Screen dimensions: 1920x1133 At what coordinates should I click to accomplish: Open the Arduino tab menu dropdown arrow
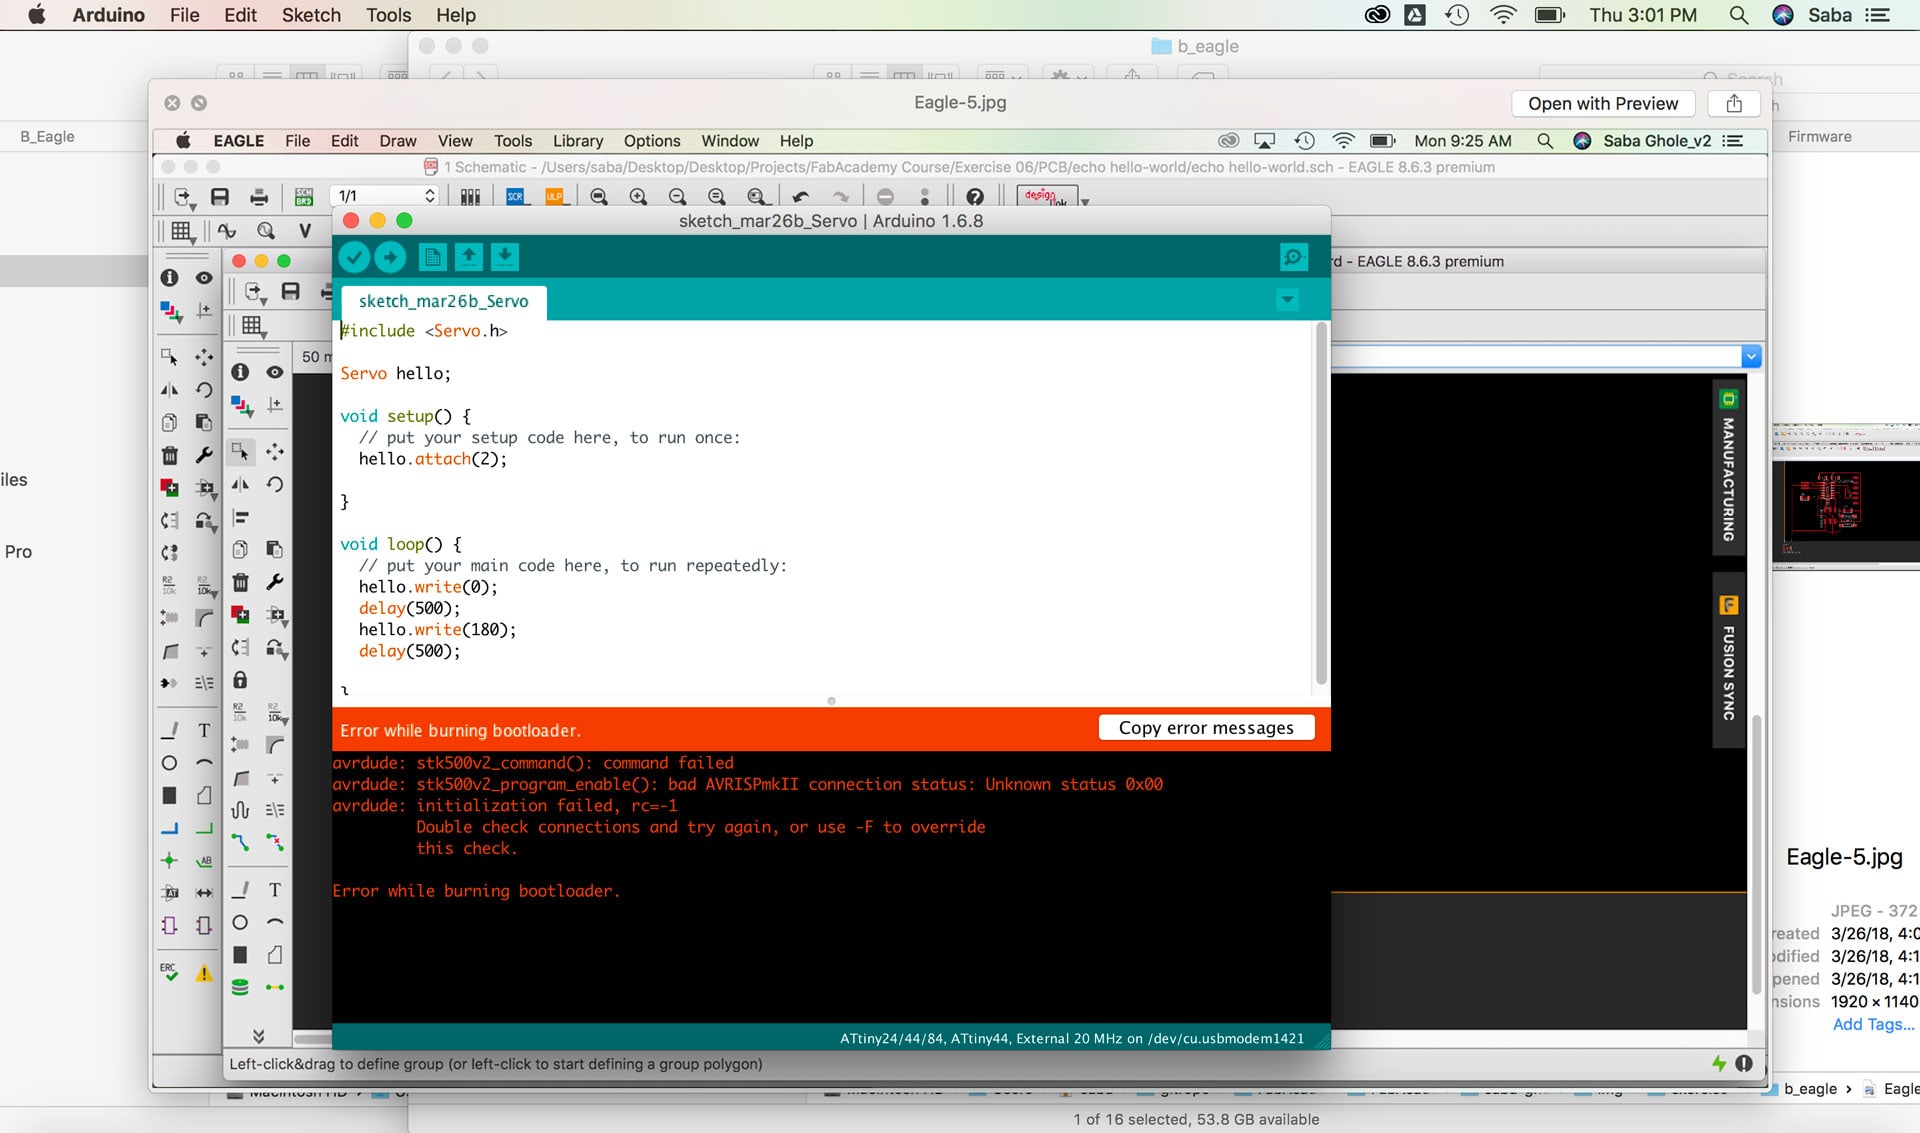[x=1288, y=299]
